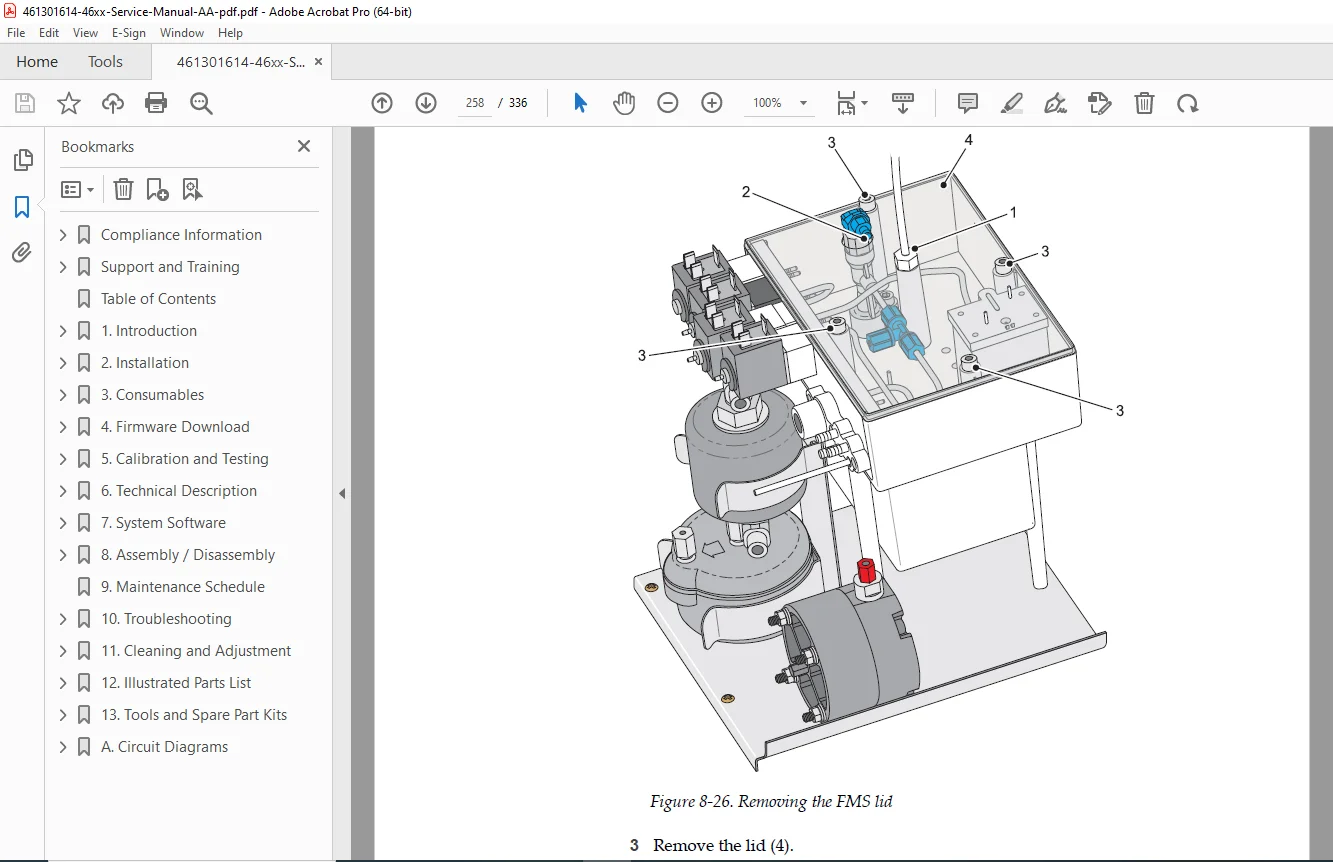Screen dimensions: 1333x862
Task: Upload the file to cloud storage
Action: [113, 103]
